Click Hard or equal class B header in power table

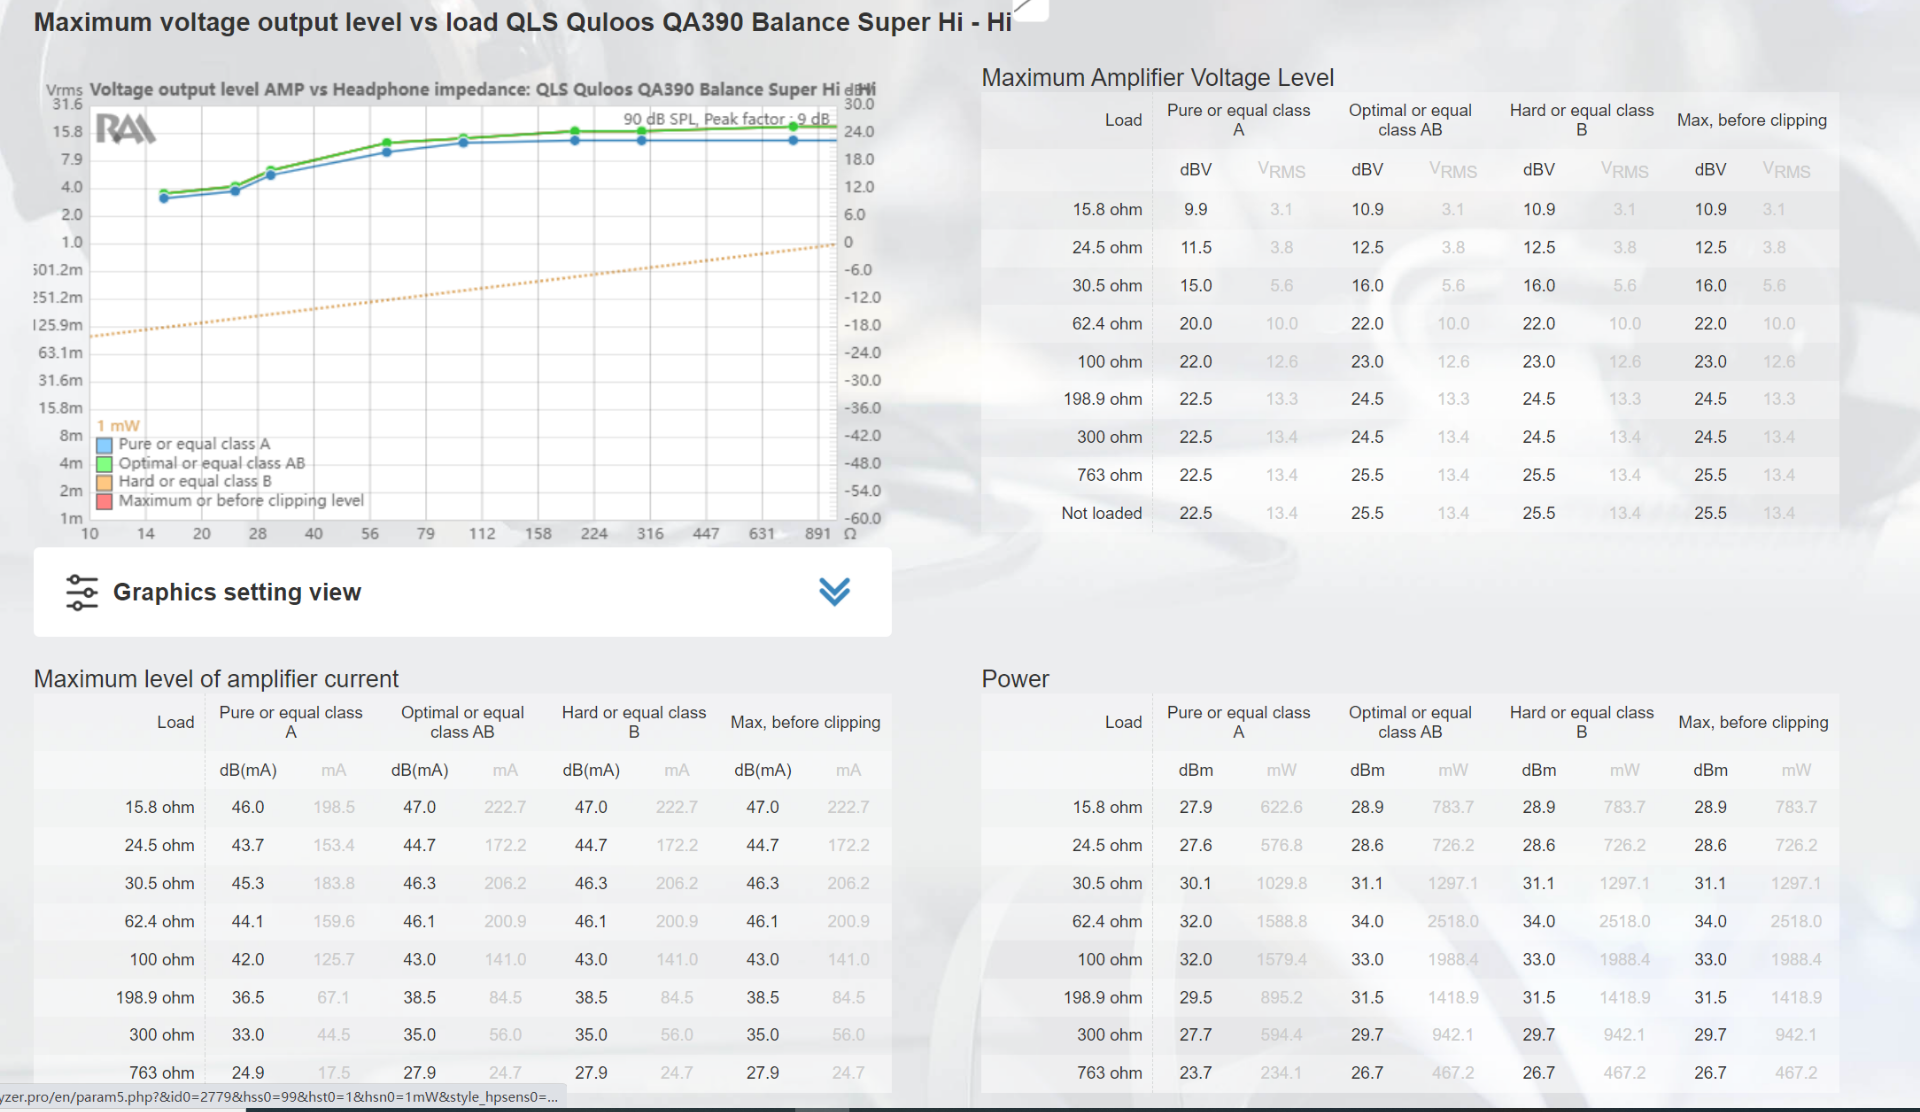pyautogui.click(x=1581, y=722)
